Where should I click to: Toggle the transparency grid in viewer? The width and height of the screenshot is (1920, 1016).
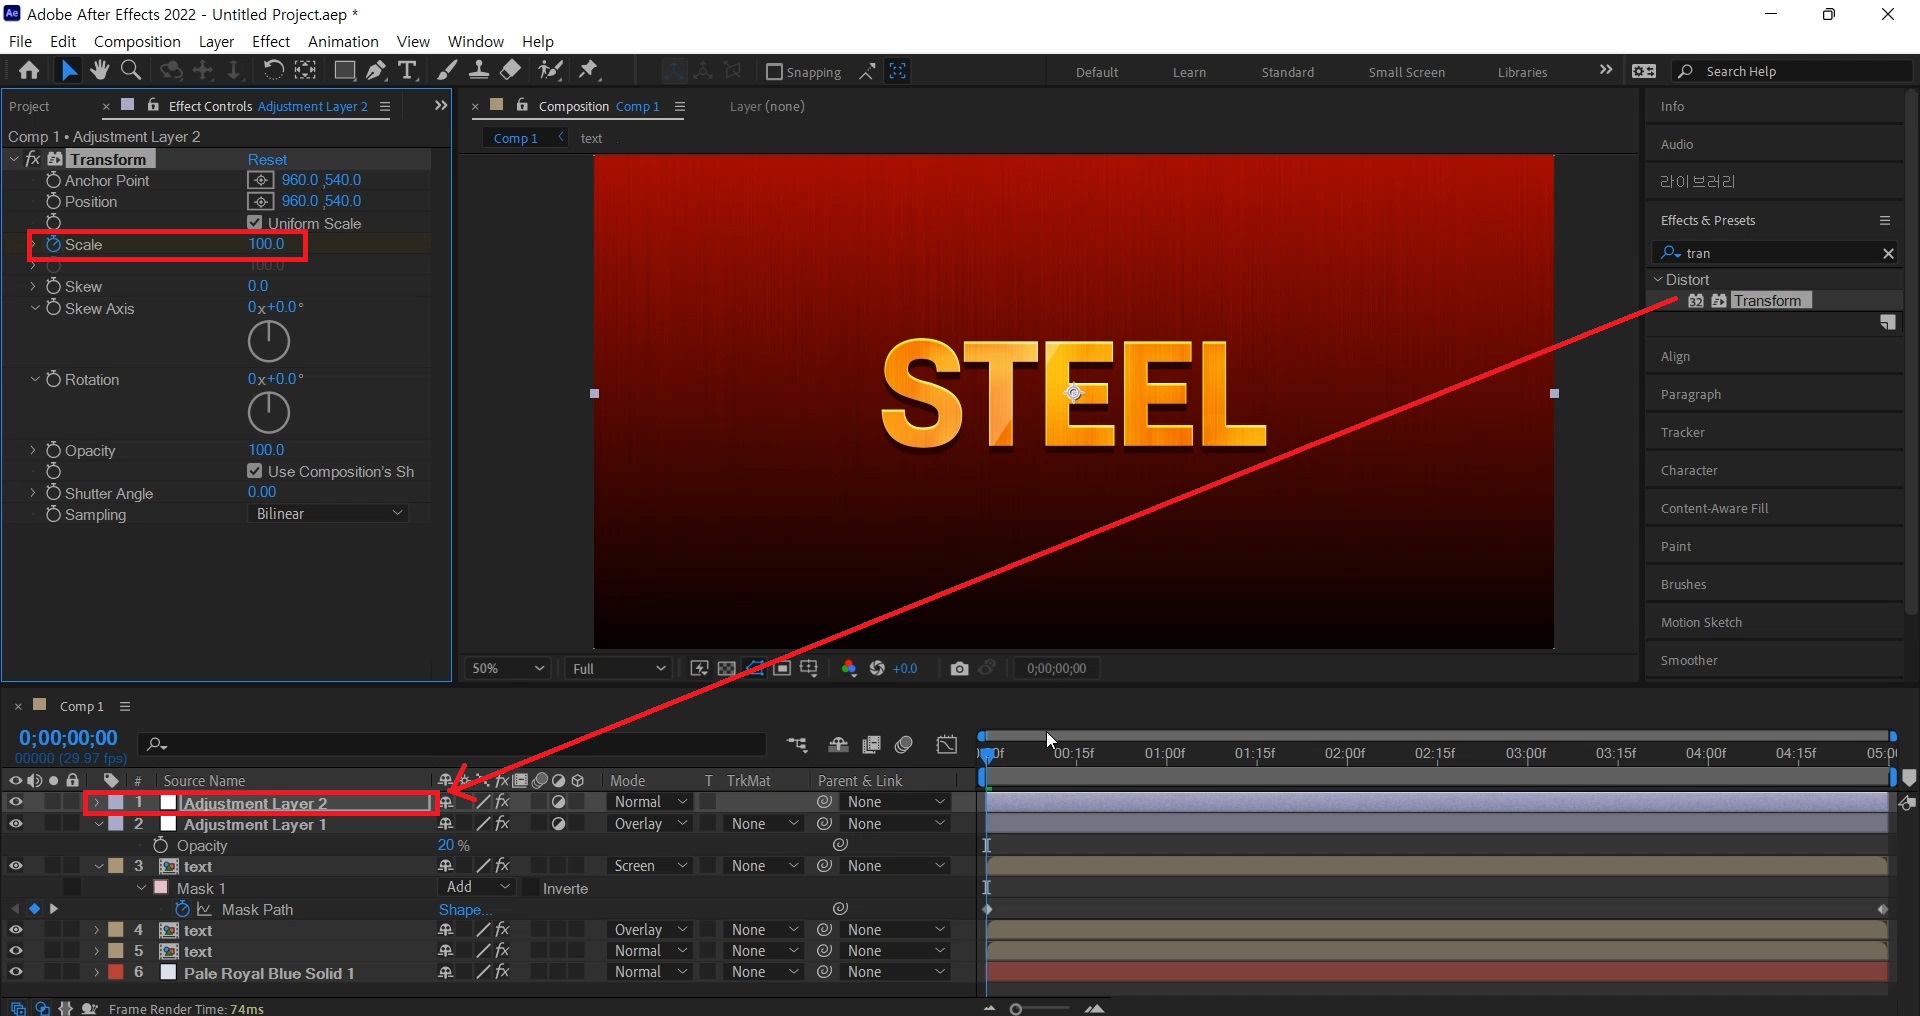[x=727, y=668]
